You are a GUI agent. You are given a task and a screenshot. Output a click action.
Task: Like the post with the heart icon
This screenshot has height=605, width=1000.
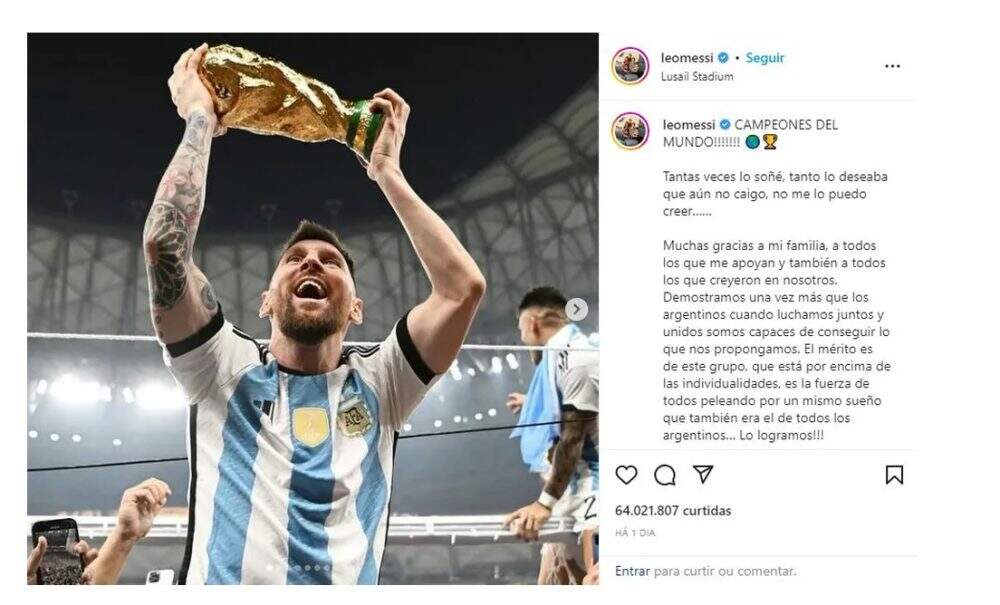pos(626,475)
